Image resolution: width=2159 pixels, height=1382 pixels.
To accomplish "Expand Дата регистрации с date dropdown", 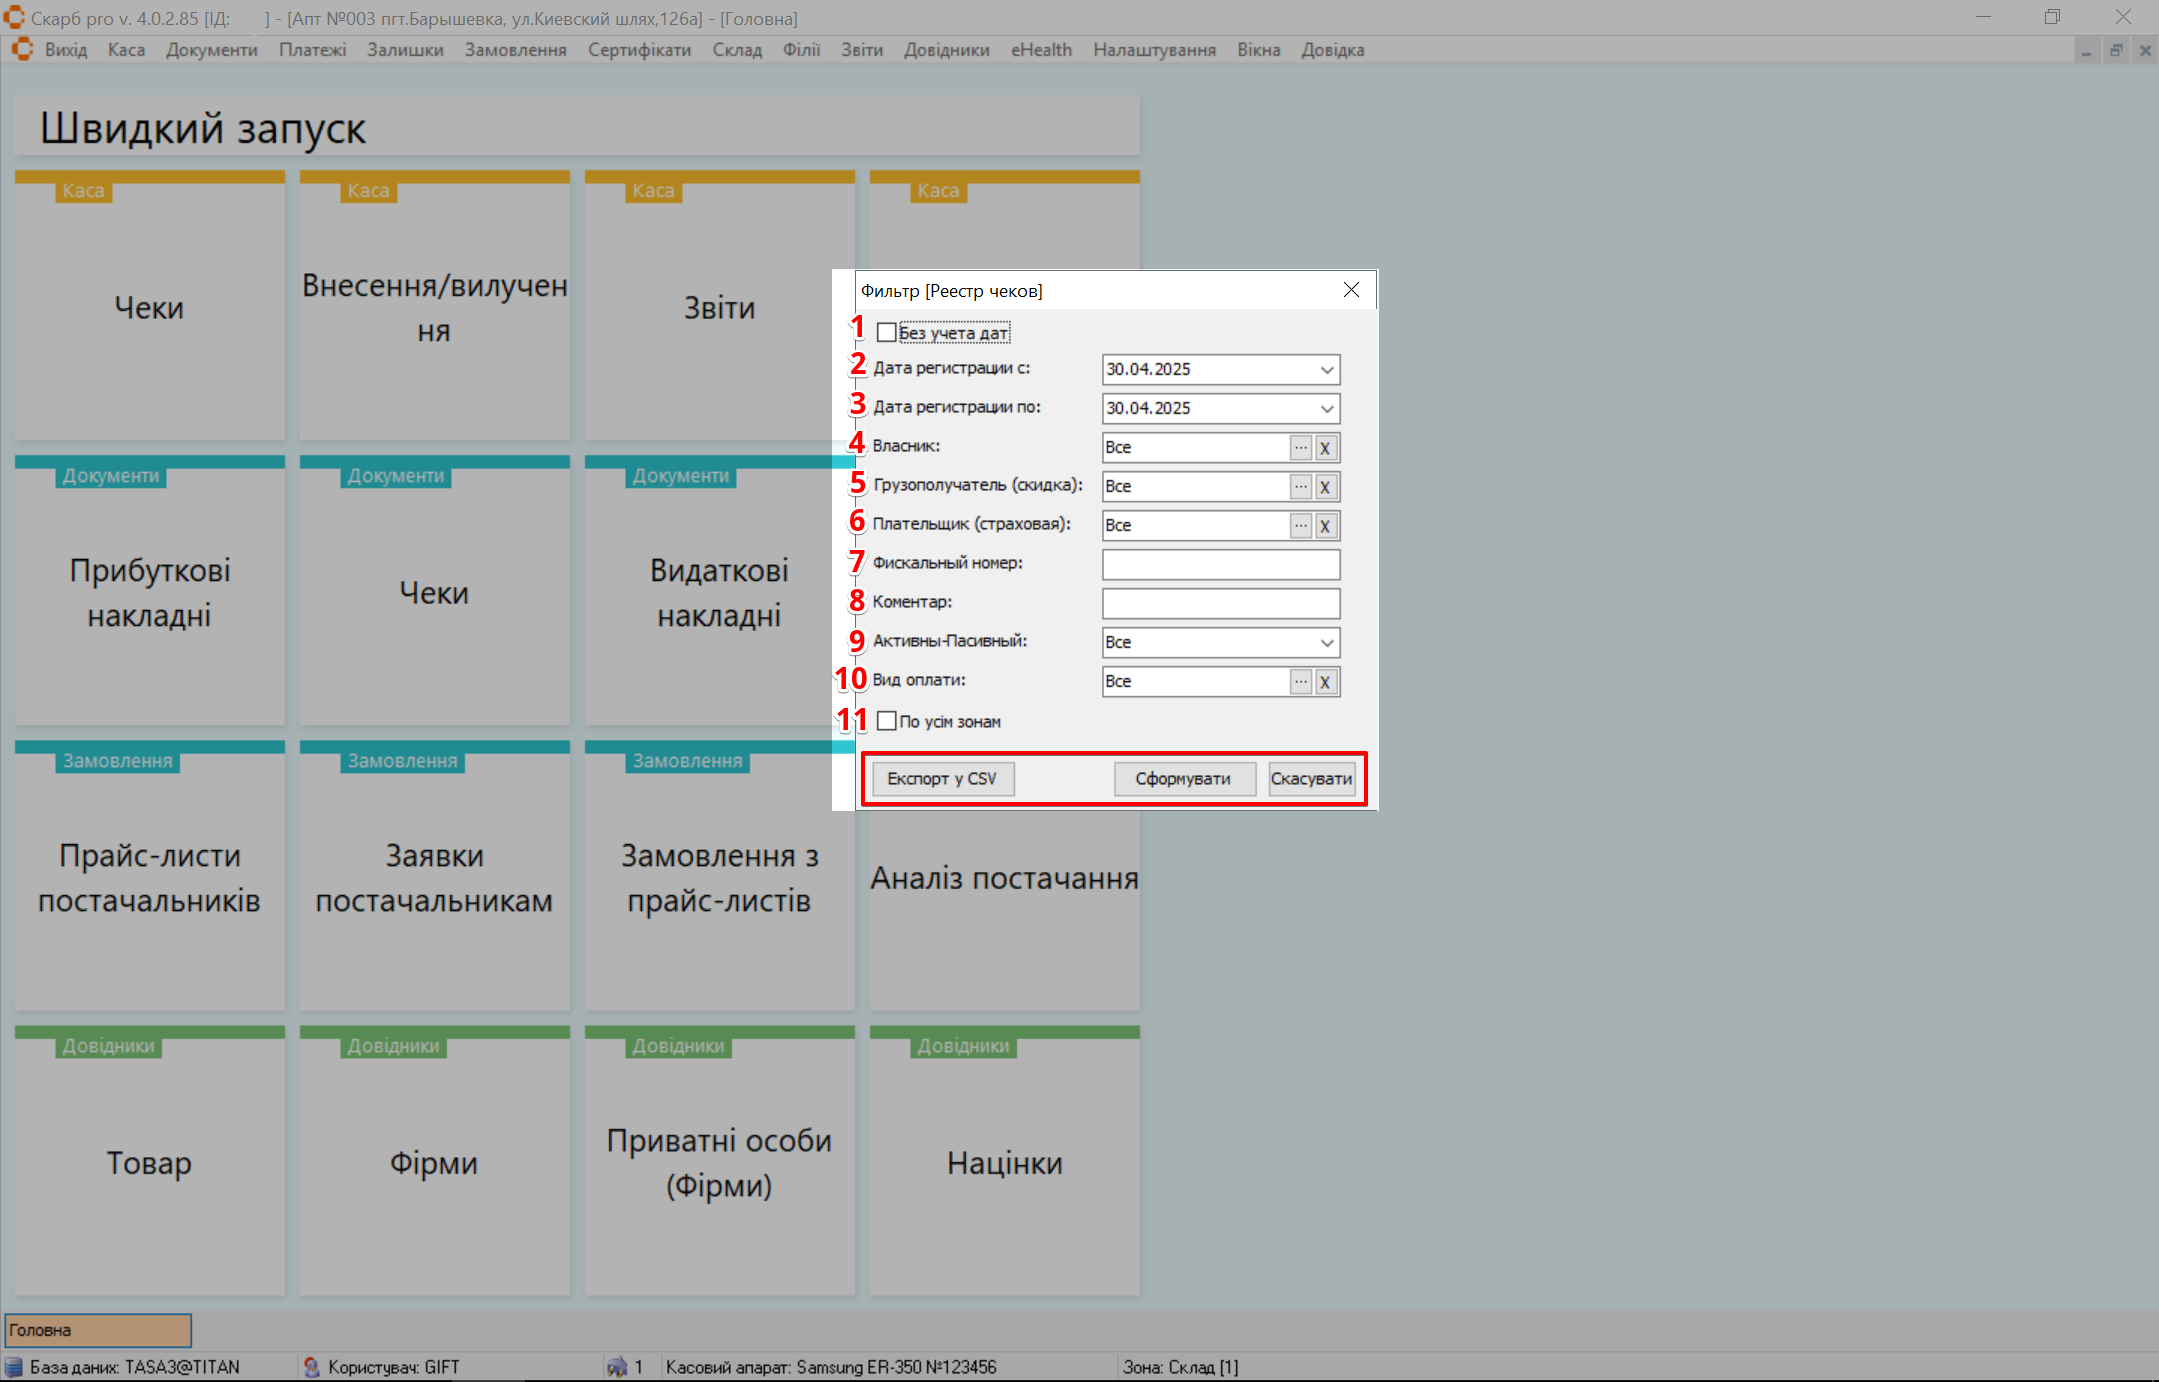I will pos(1326,370).
